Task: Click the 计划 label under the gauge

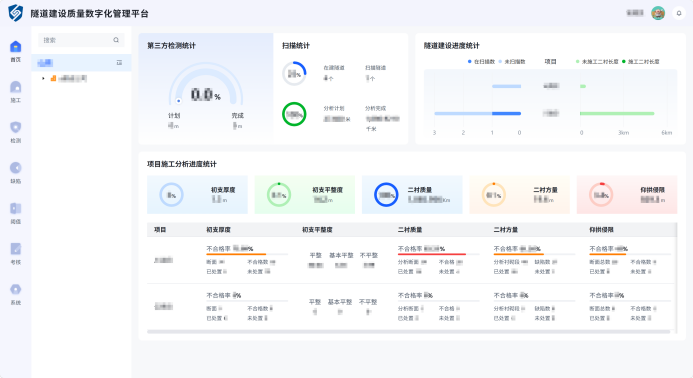Action: tap(174, 115)
